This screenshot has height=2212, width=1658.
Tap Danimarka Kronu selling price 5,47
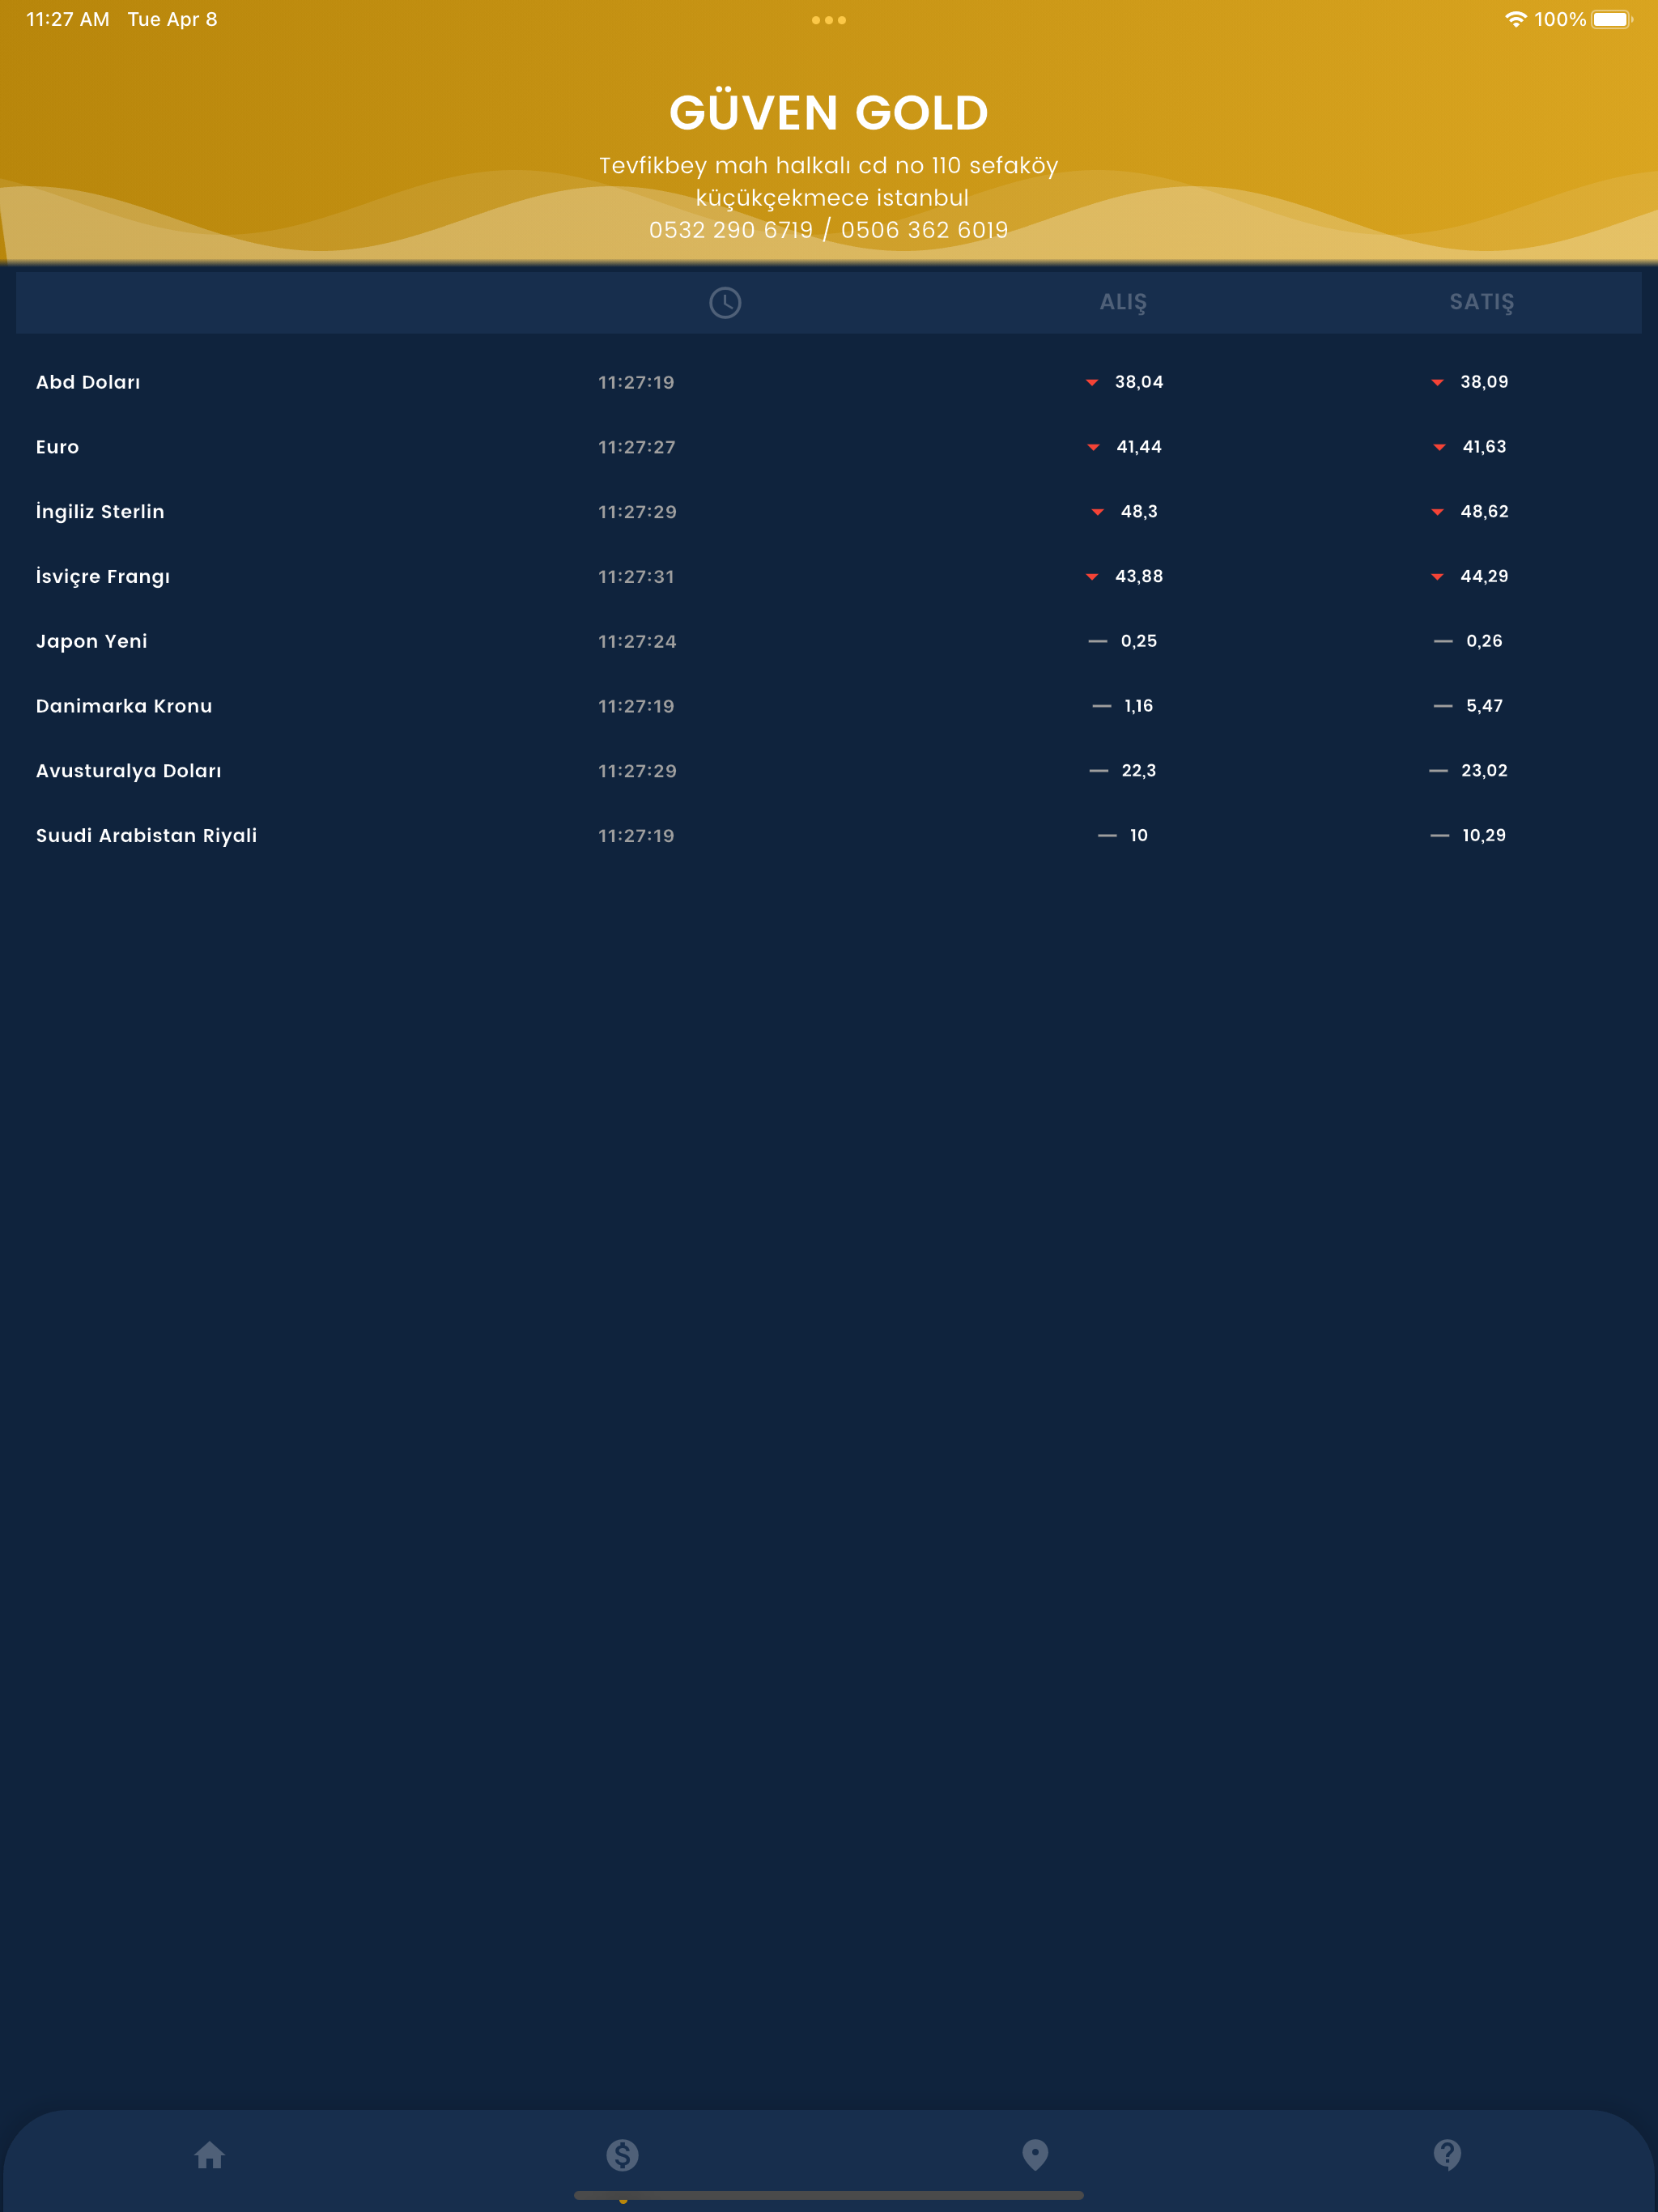click(x=1484, y=706)
